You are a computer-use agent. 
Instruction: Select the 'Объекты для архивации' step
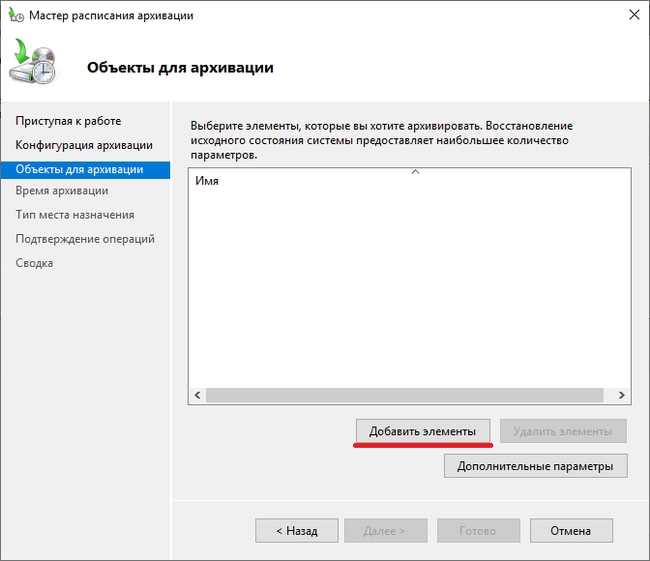(x=79, y=170)
